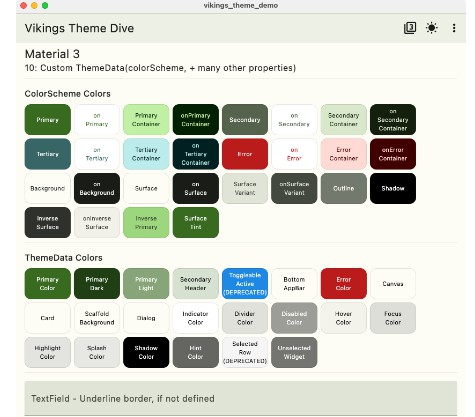Image resolution: width=475 pixels, height=417 pixels.
Task: Click the Card swatch
Action: coord(48,318)
